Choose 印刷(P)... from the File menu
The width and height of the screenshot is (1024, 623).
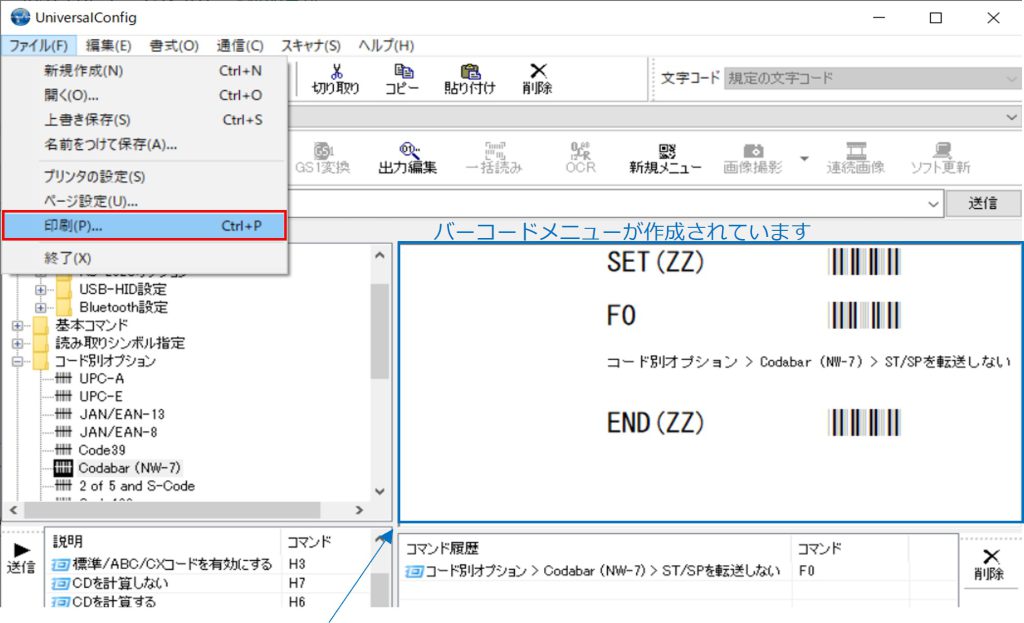click(144, 226)
